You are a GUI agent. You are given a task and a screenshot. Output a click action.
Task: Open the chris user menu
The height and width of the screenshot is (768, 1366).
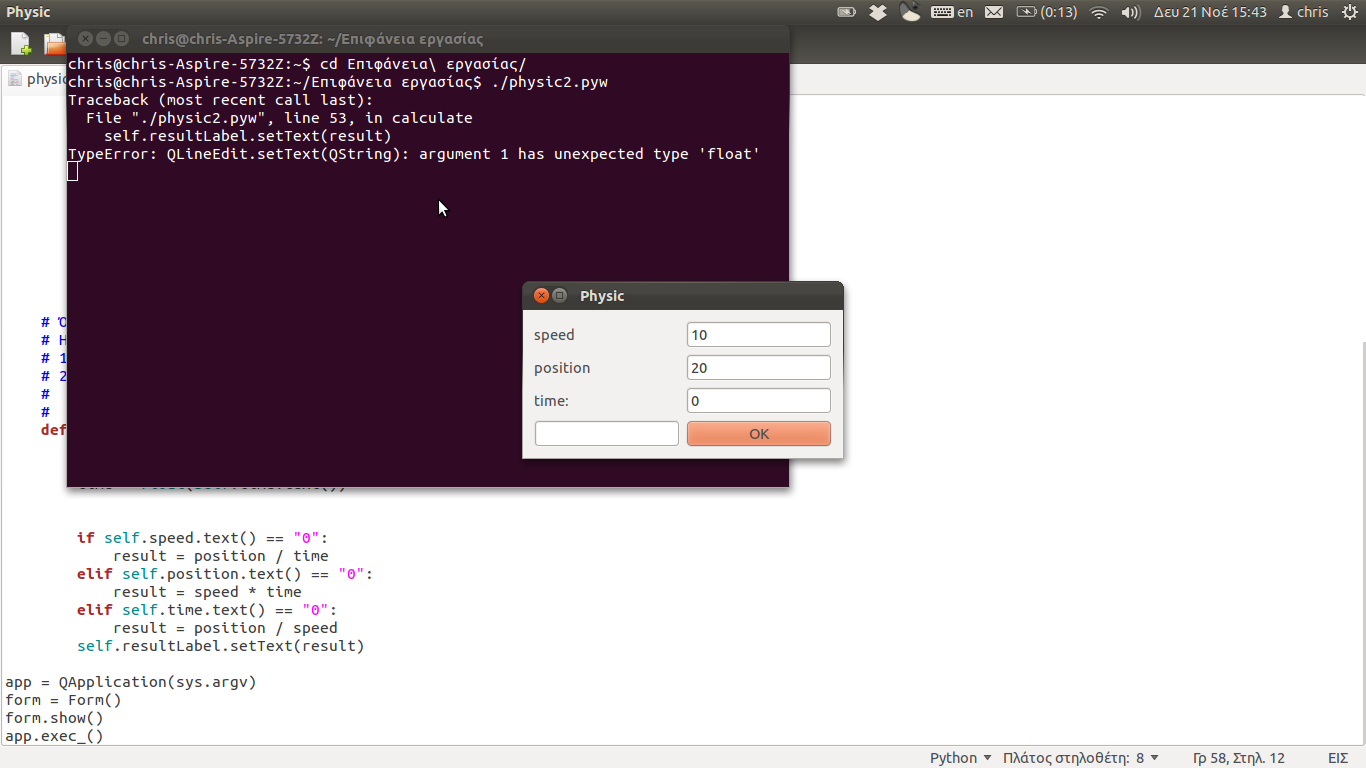tap(1304, 12)
